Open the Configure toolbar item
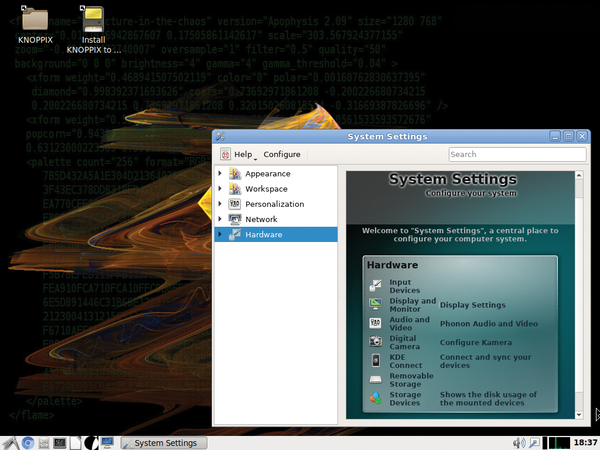This screenshot has width=600, height=450. tap(282, 154)
